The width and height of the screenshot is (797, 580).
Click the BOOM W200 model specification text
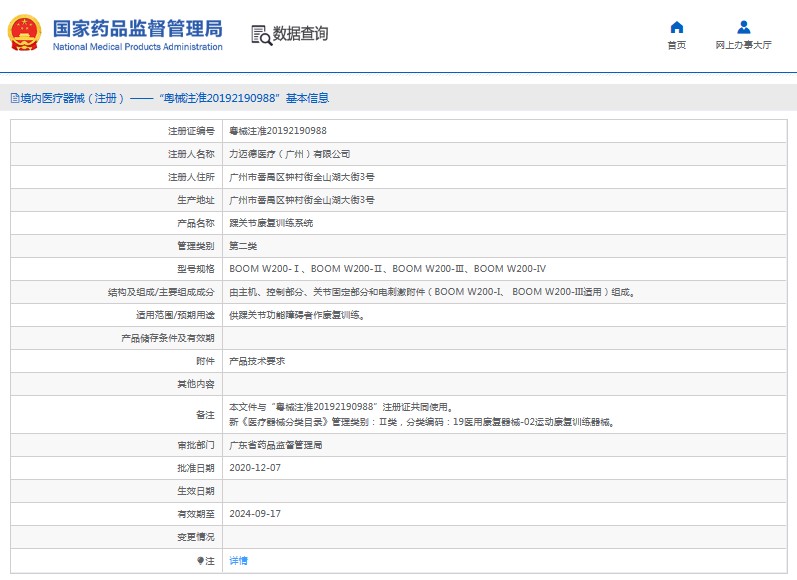tap(387, 269)
